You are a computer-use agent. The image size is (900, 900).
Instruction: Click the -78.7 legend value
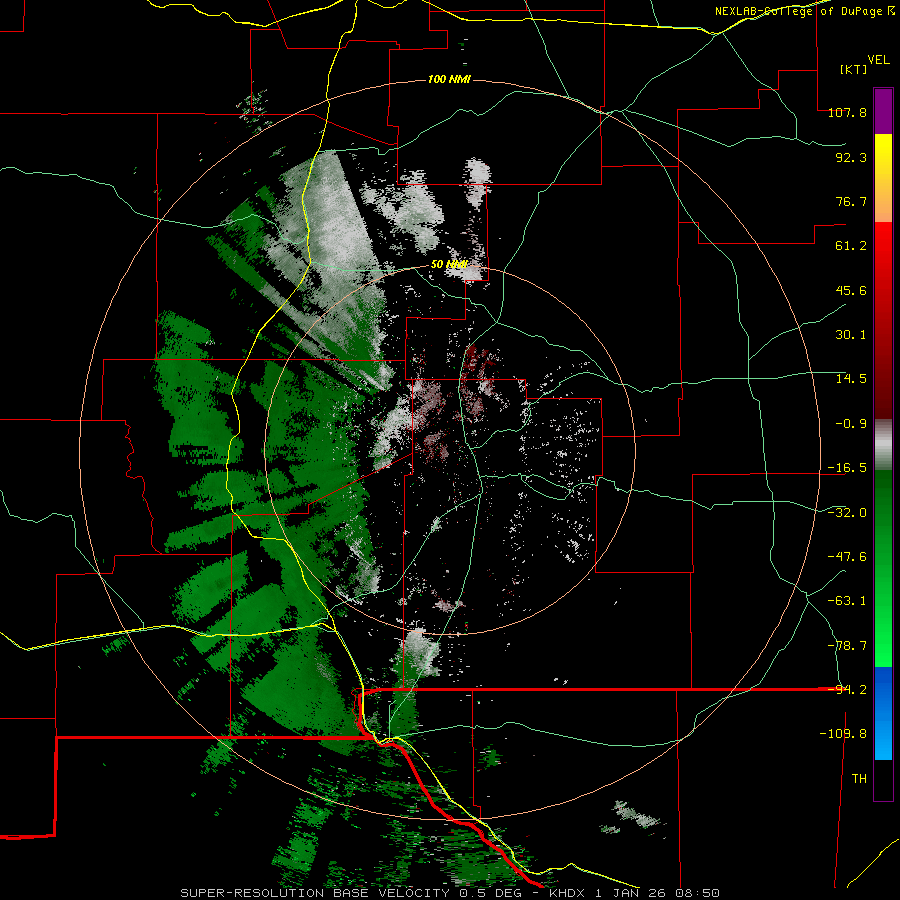(847, 646)
